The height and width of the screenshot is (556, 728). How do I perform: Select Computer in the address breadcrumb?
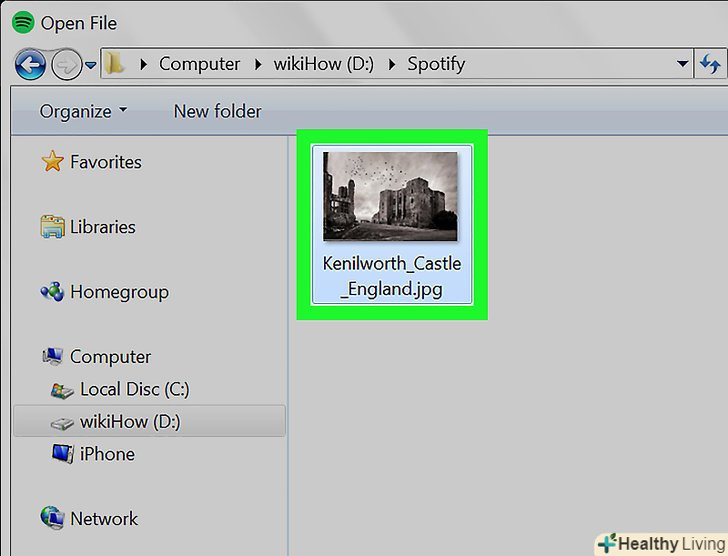[x=199, y=64]
